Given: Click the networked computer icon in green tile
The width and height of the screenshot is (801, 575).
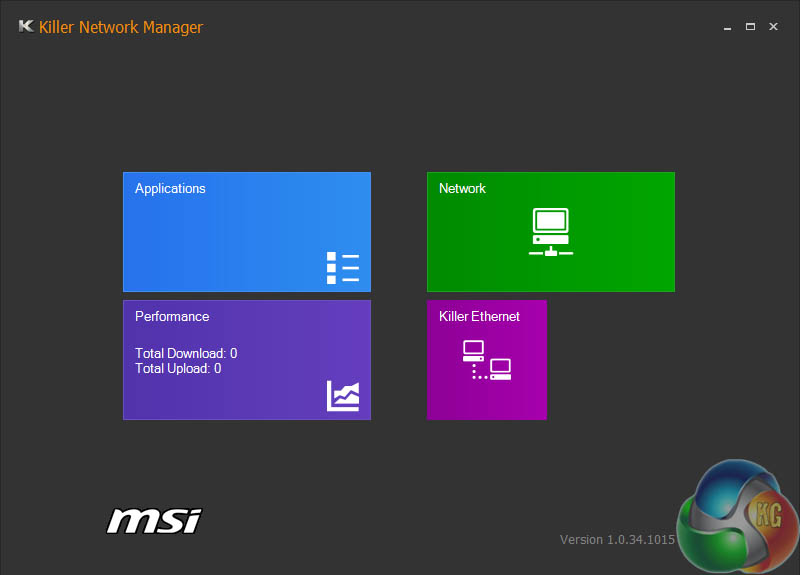Looking at the screenshot, I should 551,232.
